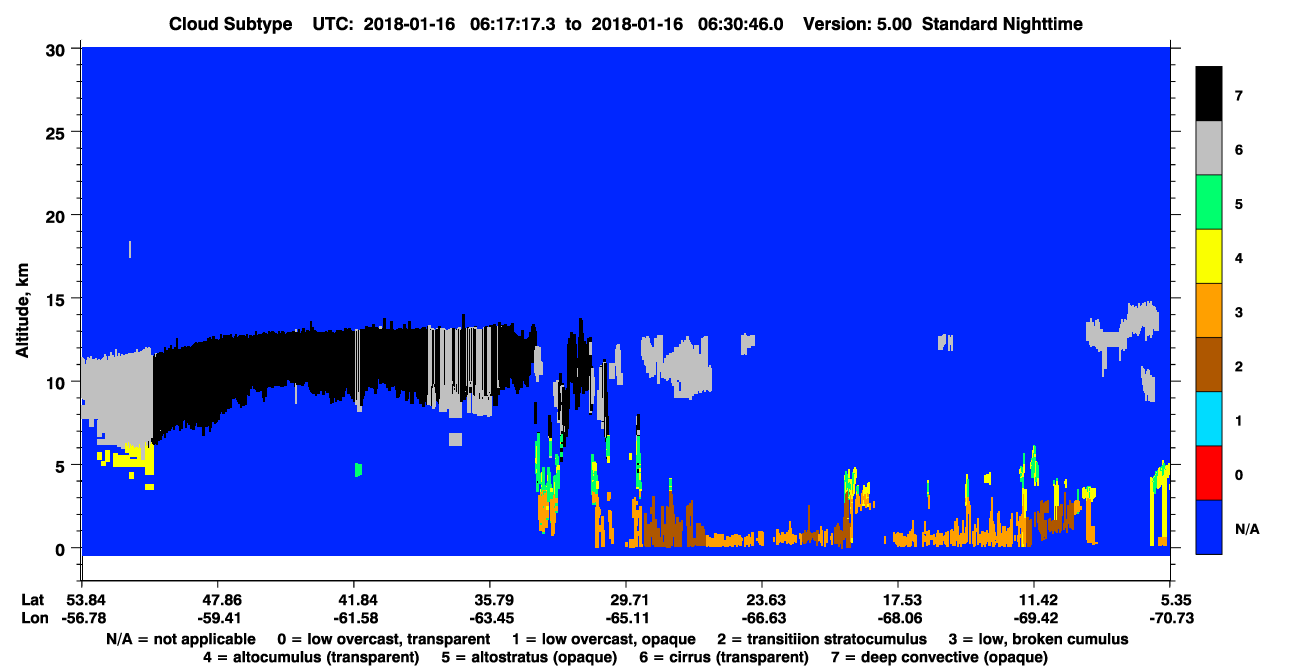
Task: Click the gray cirrus block at the plot's left edge
Action: (116, 400)
